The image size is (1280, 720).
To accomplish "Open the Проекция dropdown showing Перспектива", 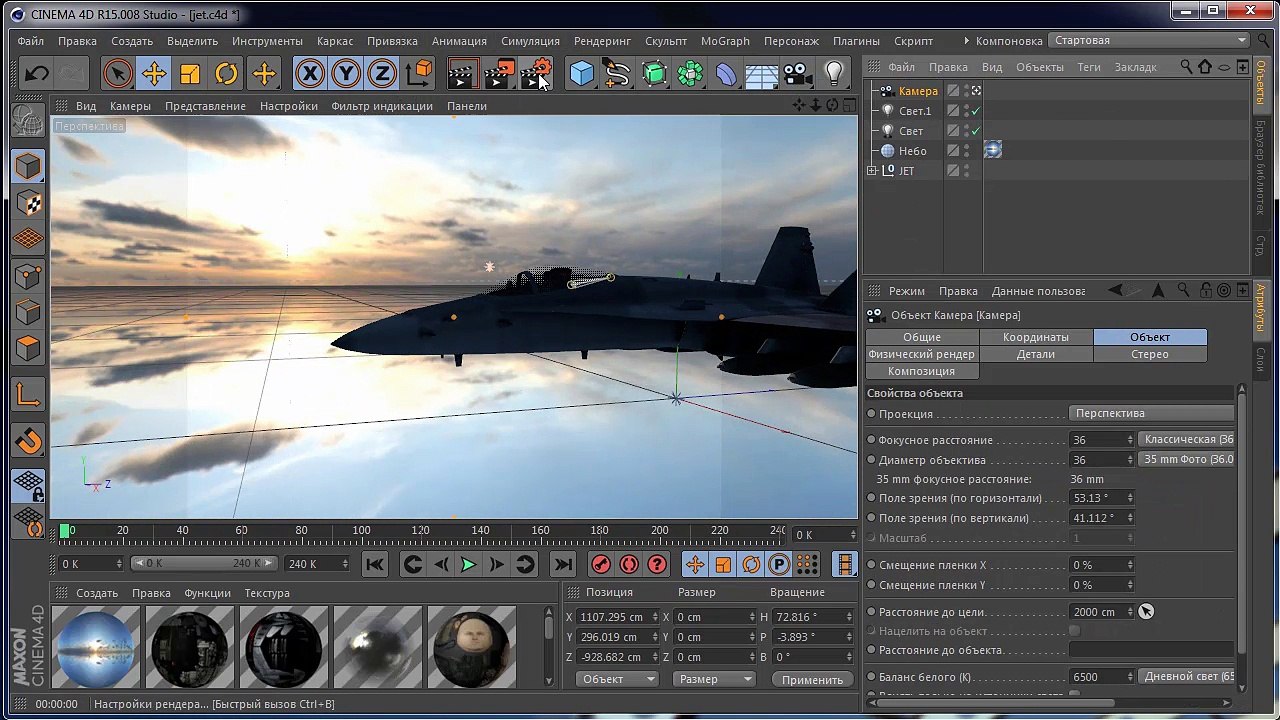I will pyautogui.click(x=1151, y=413).
